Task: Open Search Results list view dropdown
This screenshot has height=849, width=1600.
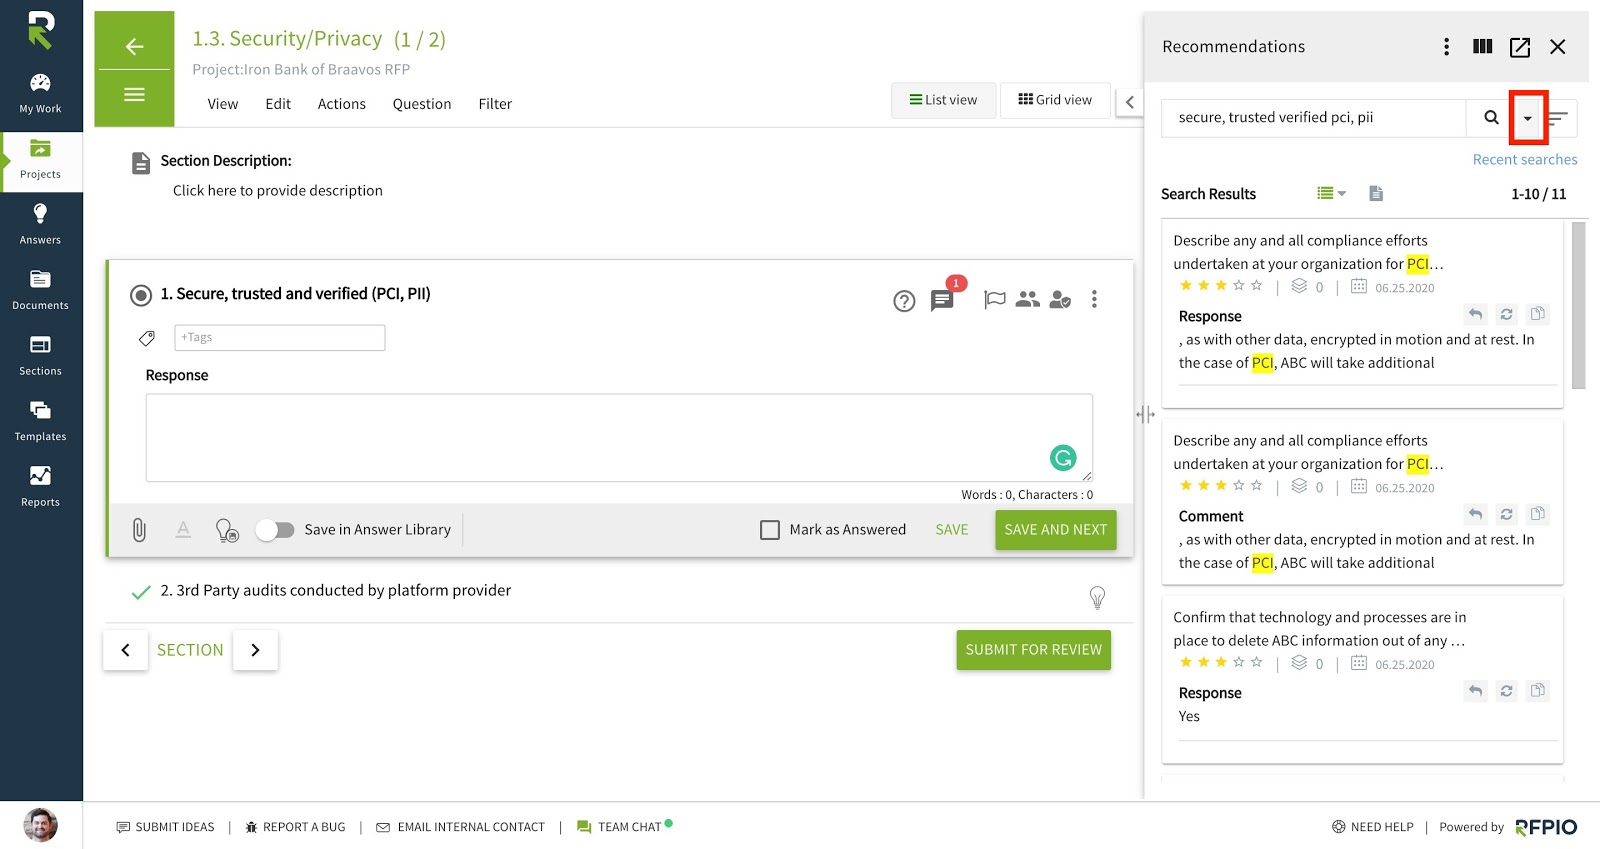Action: [1331, 194]
